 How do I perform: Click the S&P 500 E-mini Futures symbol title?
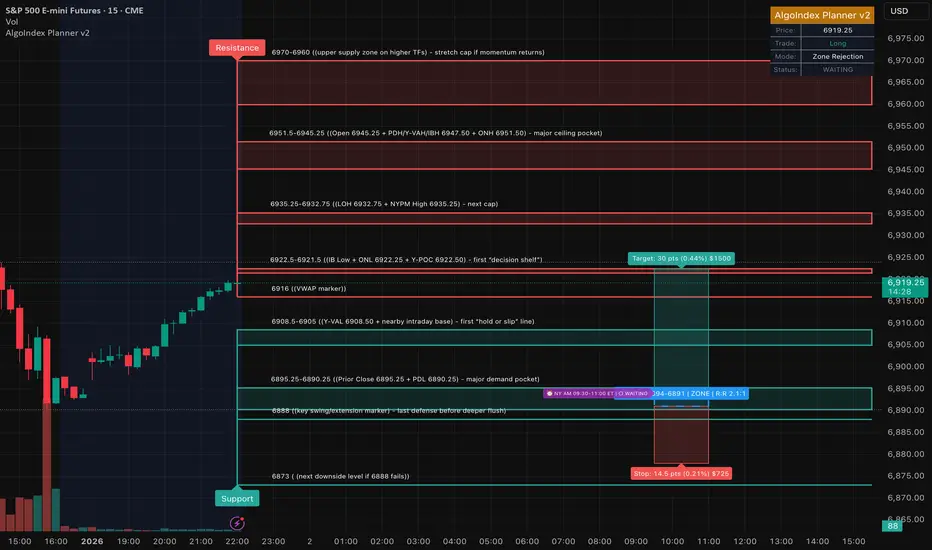coord(74,10)
